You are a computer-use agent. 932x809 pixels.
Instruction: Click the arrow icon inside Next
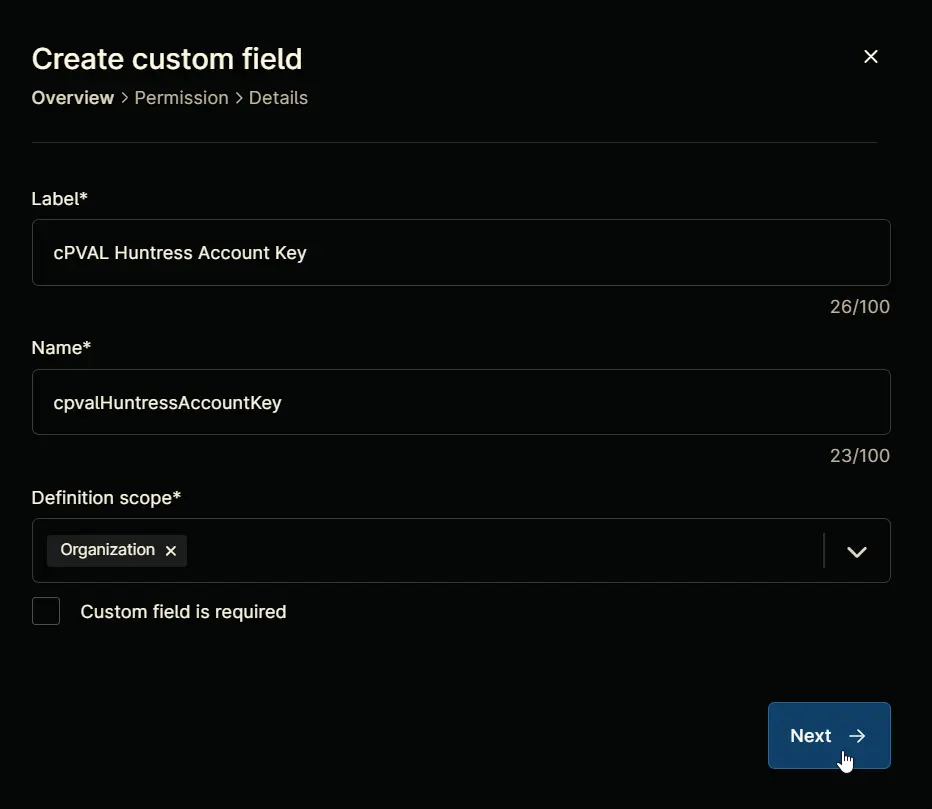click(857, 736)
